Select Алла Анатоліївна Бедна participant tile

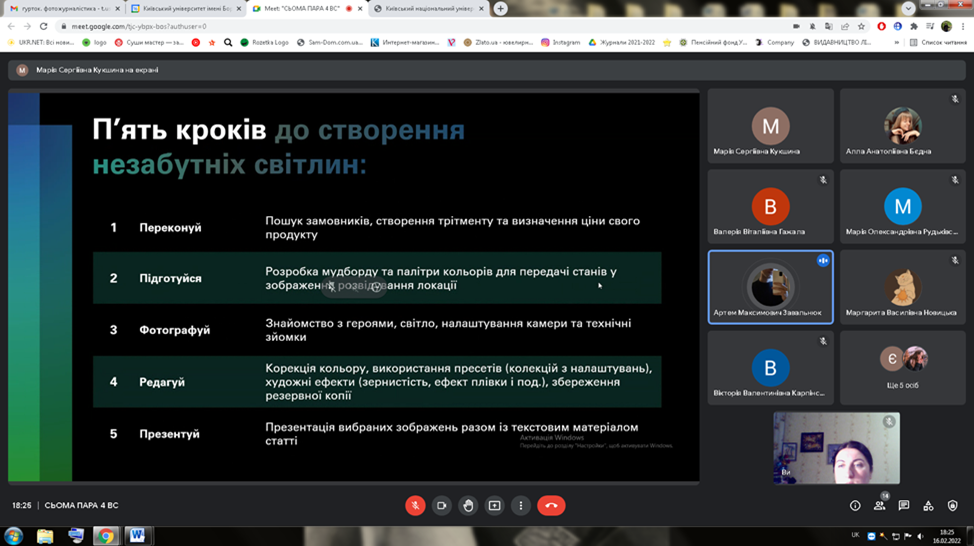[x=903, y=126]
